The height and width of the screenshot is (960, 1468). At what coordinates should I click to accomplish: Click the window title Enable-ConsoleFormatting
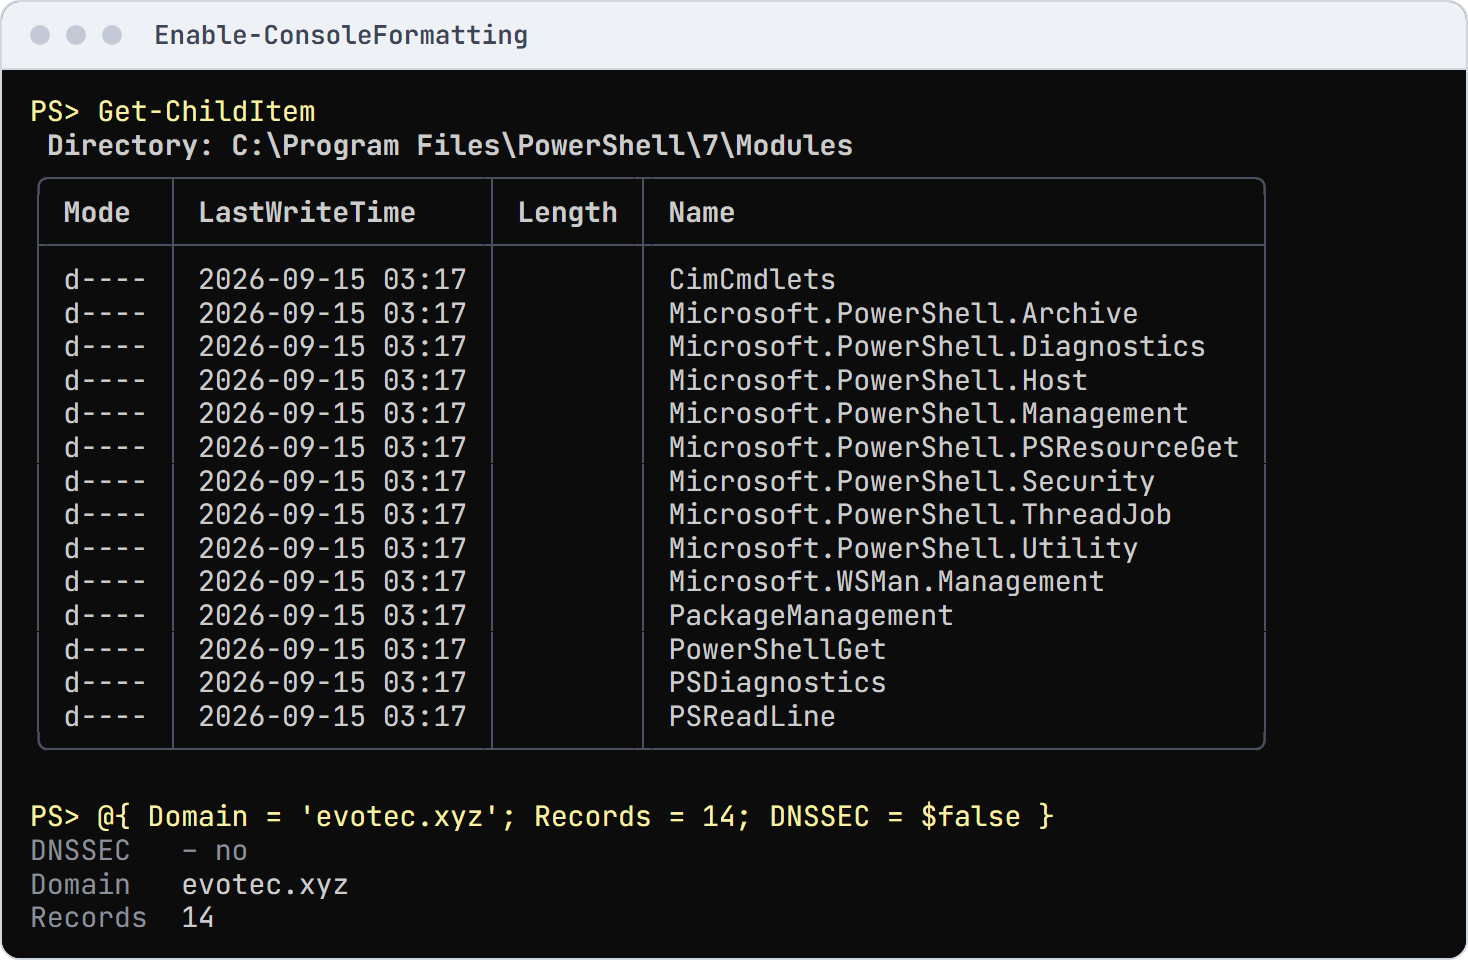[x=341, y=35]
